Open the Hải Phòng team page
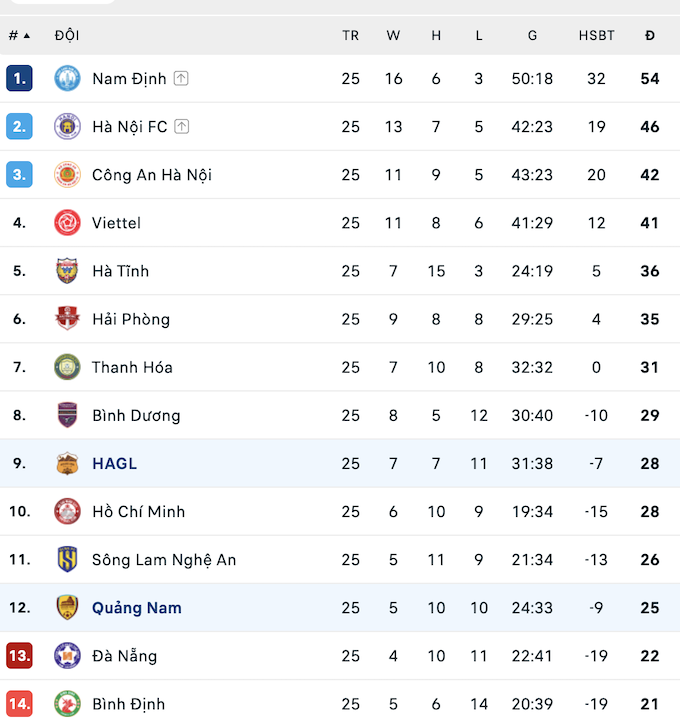 (x=131, y=319)
